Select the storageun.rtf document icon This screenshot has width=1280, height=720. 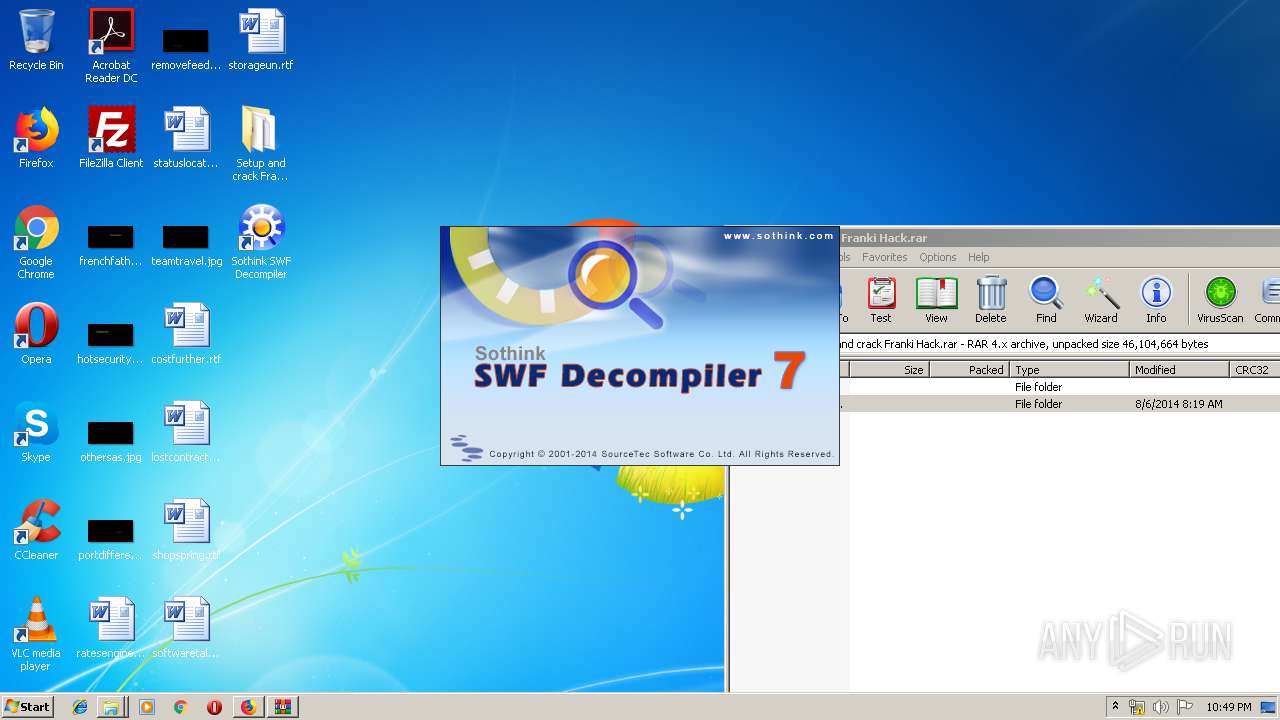coord(261,40)
